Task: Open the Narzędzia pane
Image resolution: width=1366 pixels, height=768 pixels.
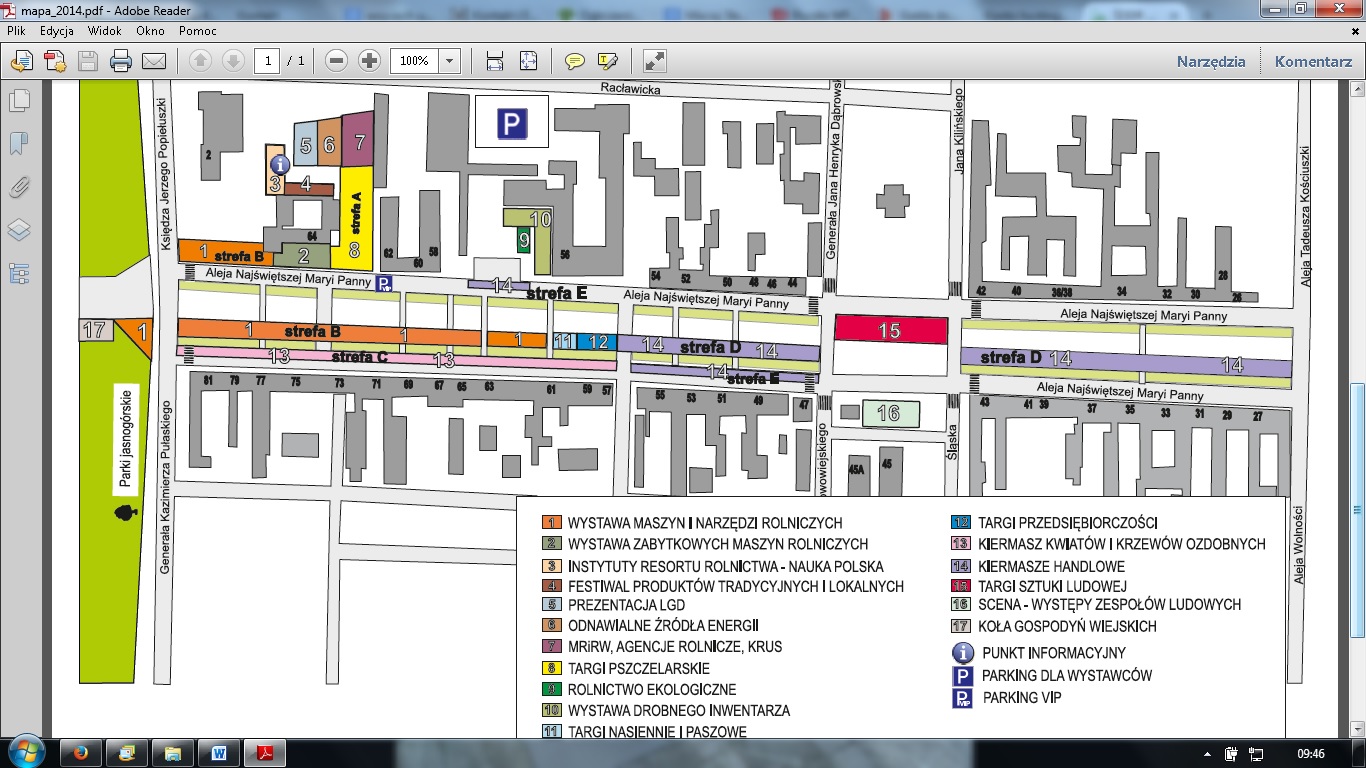Action: pyautogui.click(x=1211, y=61)
